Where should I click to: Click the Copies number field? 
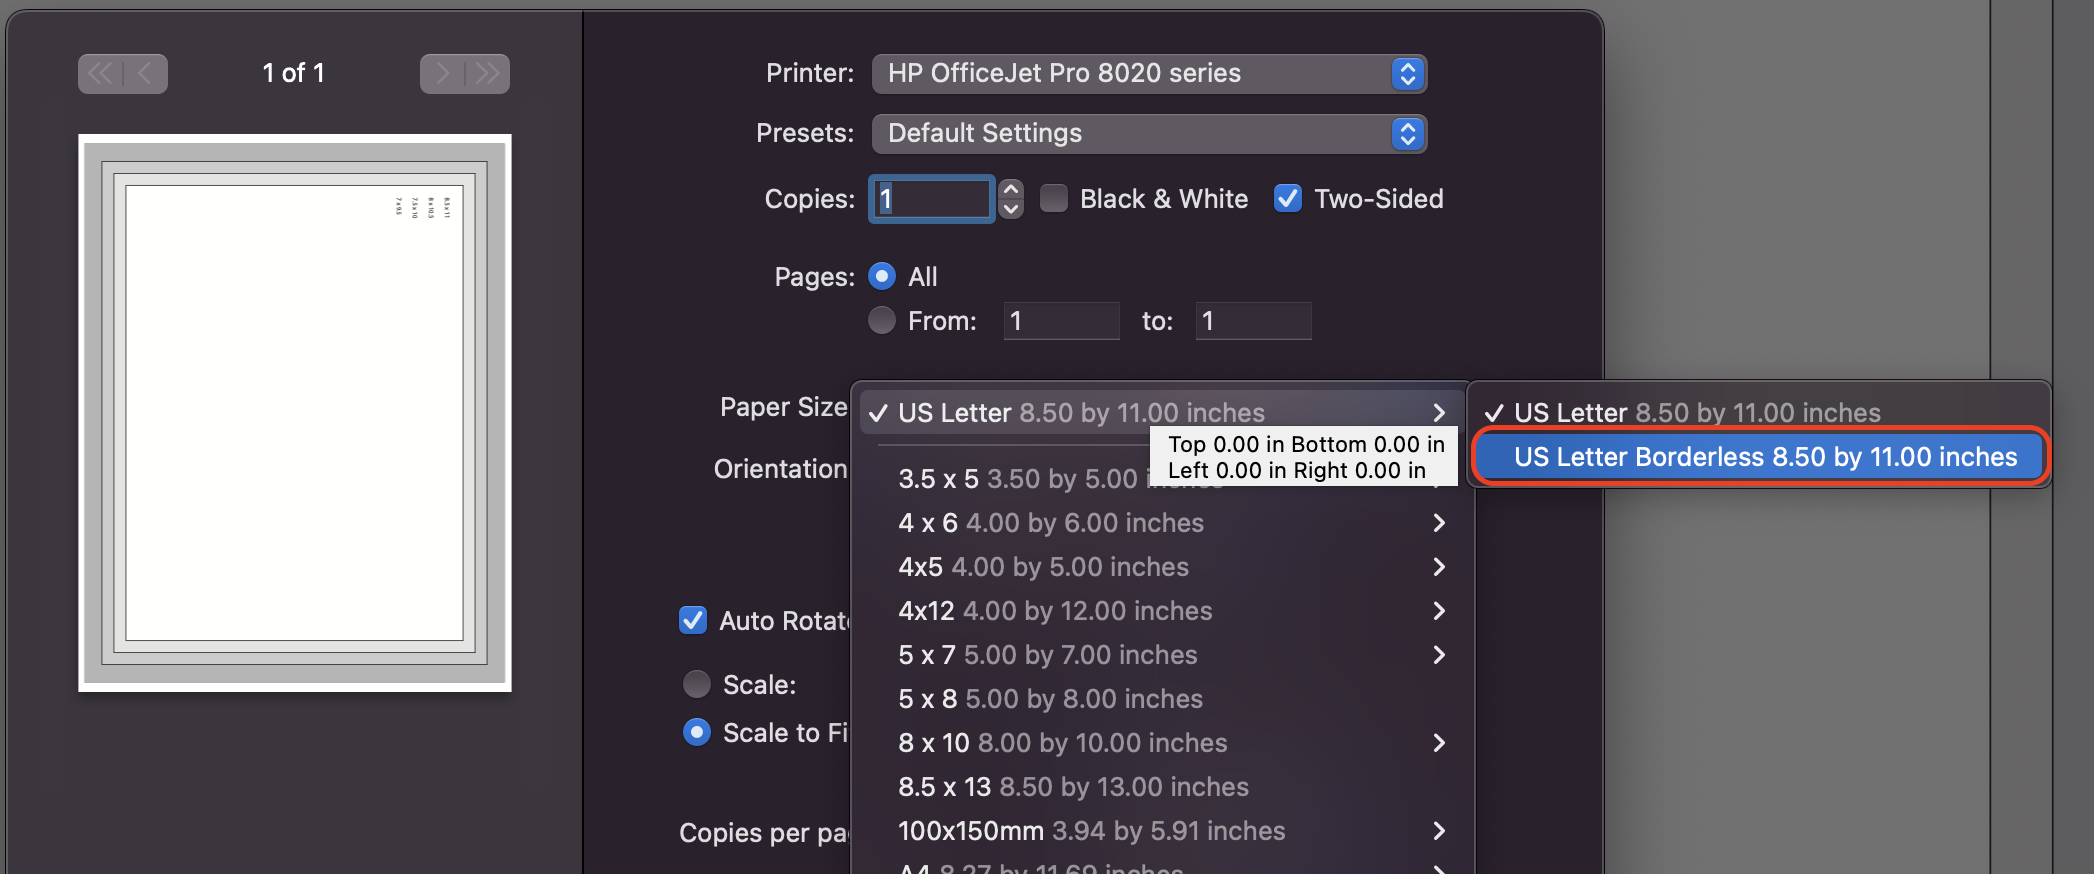tap(932, 198)
